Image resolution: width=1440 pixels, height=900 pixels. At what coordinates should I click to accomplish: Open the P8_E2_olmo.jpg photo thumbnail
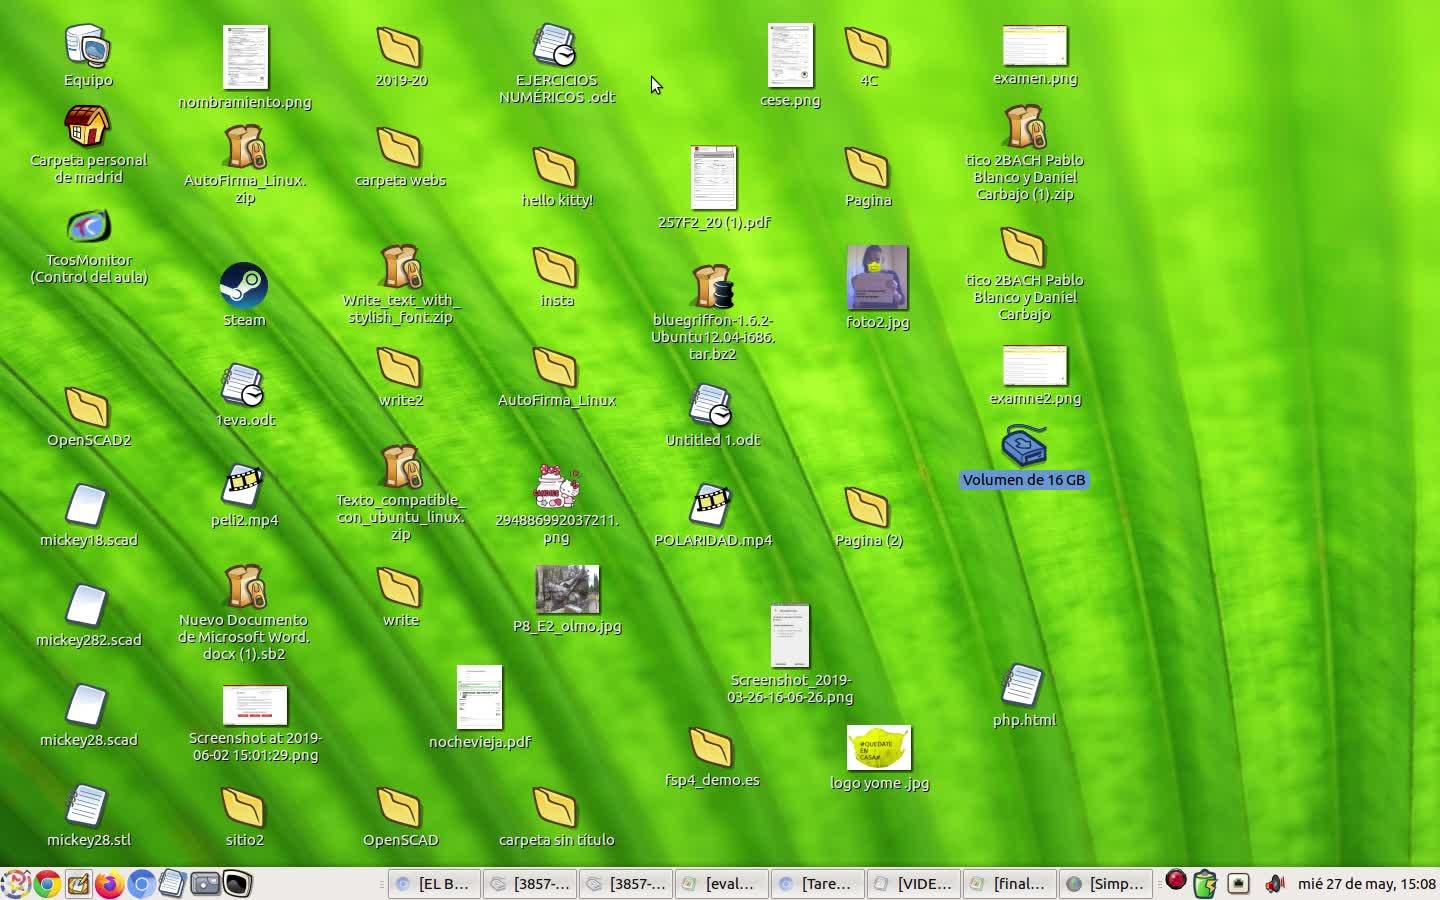(567, 589)
